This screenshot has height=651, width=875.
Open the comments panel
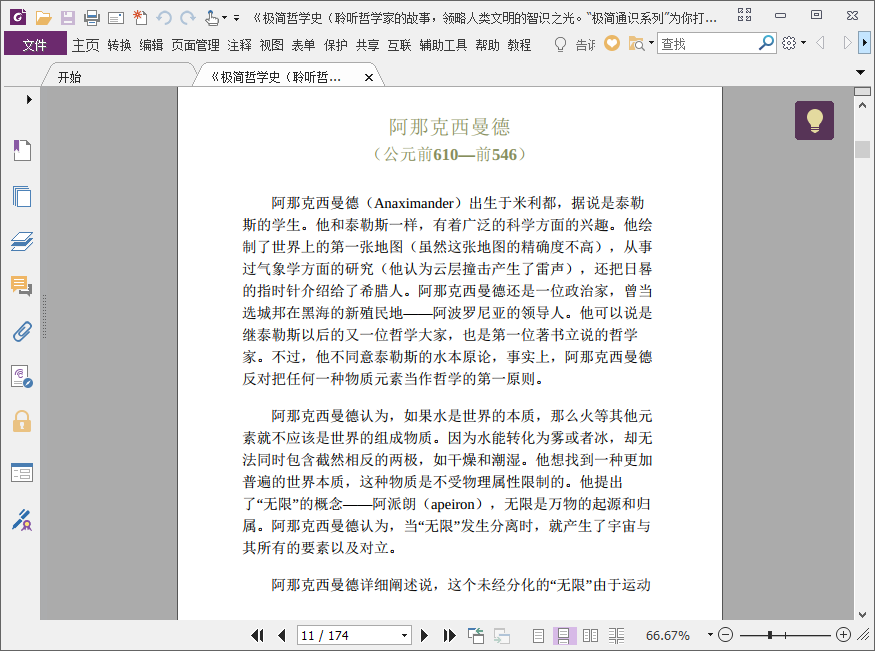click(22, 286)
